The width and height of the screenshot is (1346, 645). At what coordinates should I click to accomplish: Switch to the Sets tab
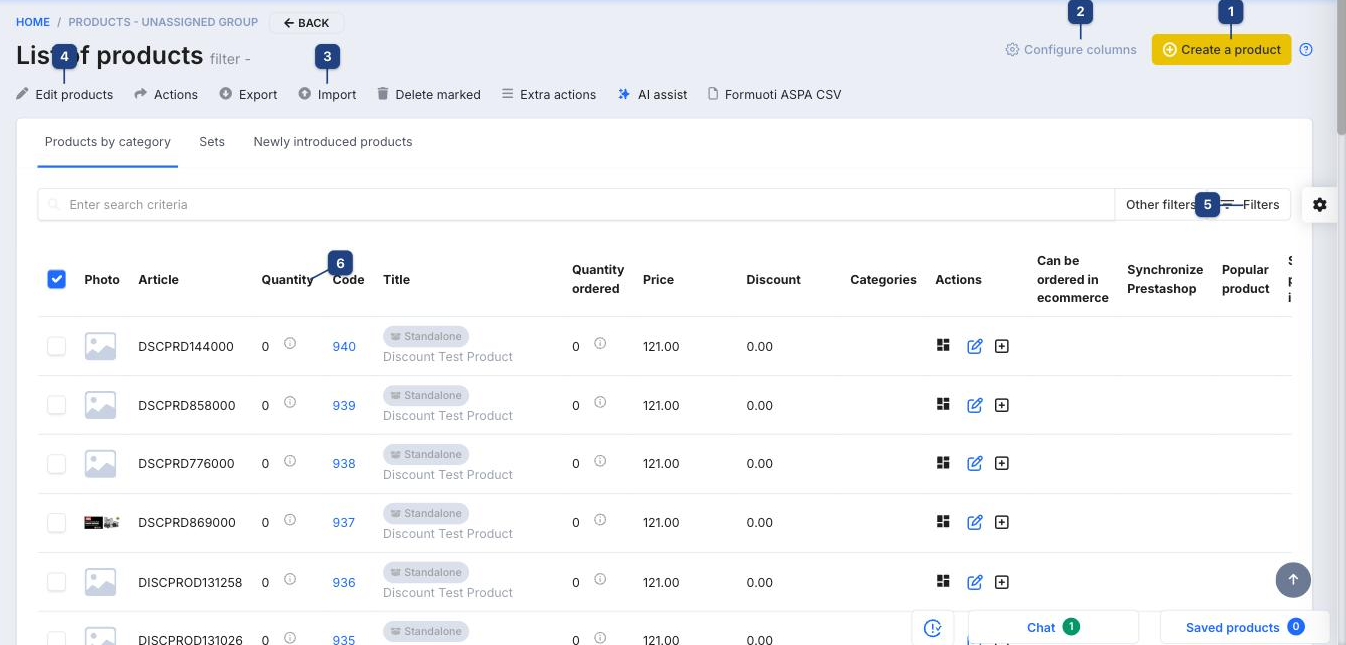click(212, 142)
